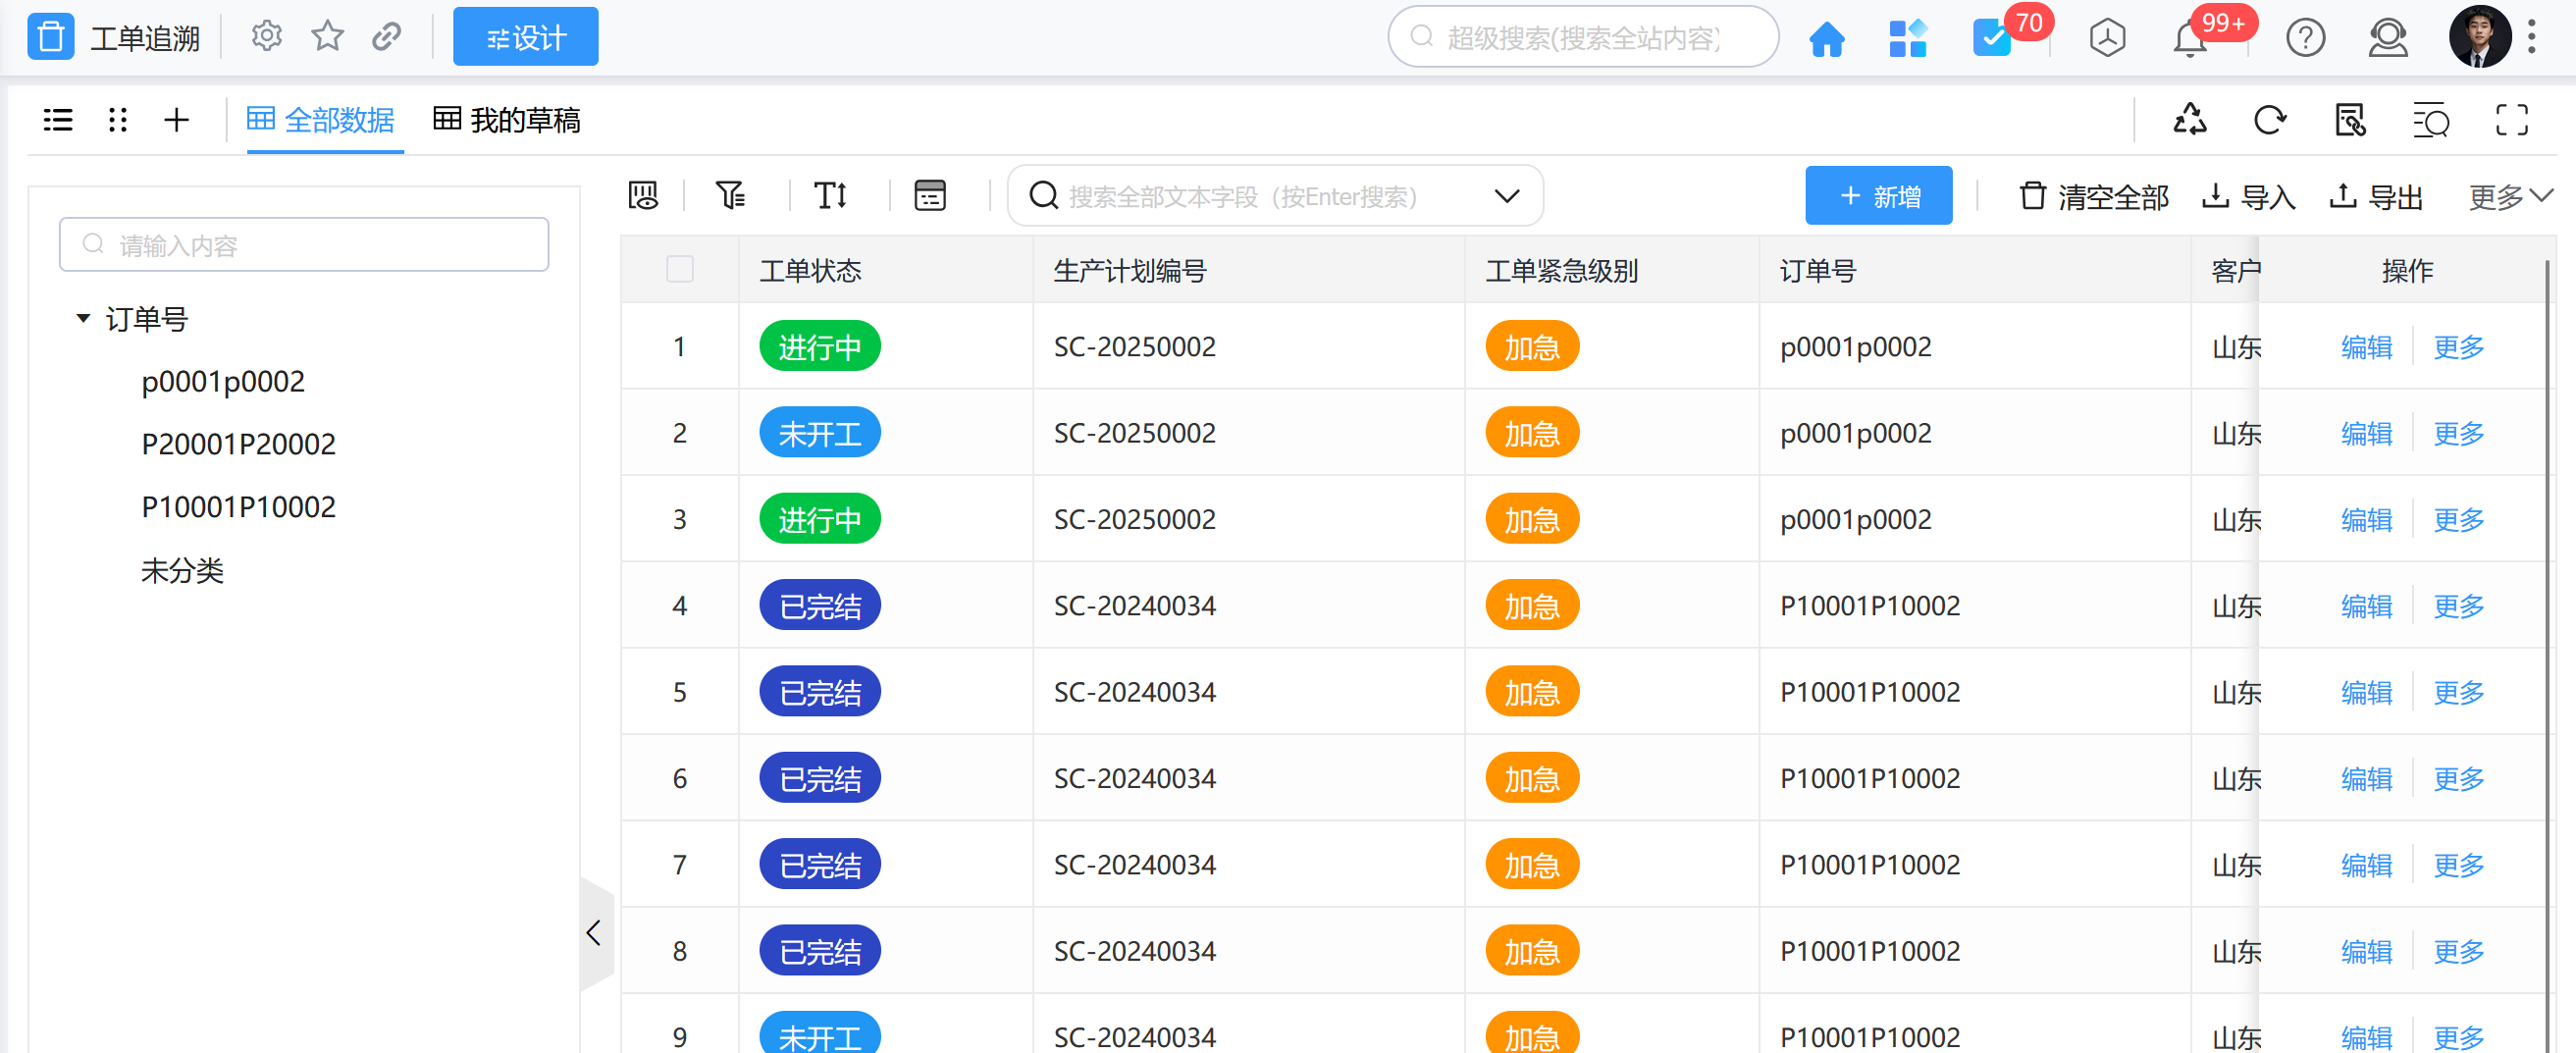Go to home via the house icon
Image resolution: width=2576 pixels, height=1053 pixels.
click(1826, 39)
